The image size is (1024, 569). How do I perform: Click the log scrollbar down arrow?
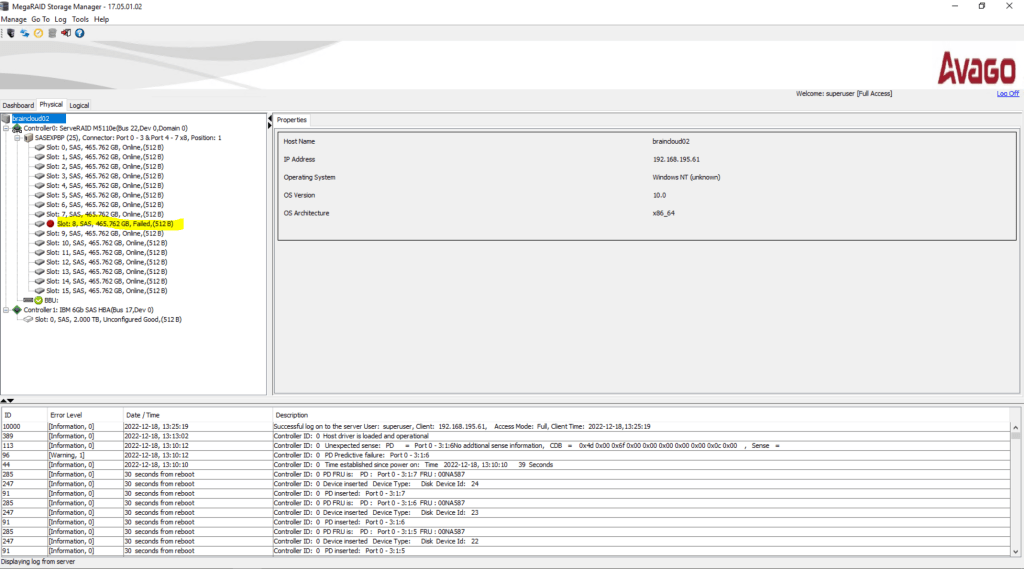[x=1016, y=551]
